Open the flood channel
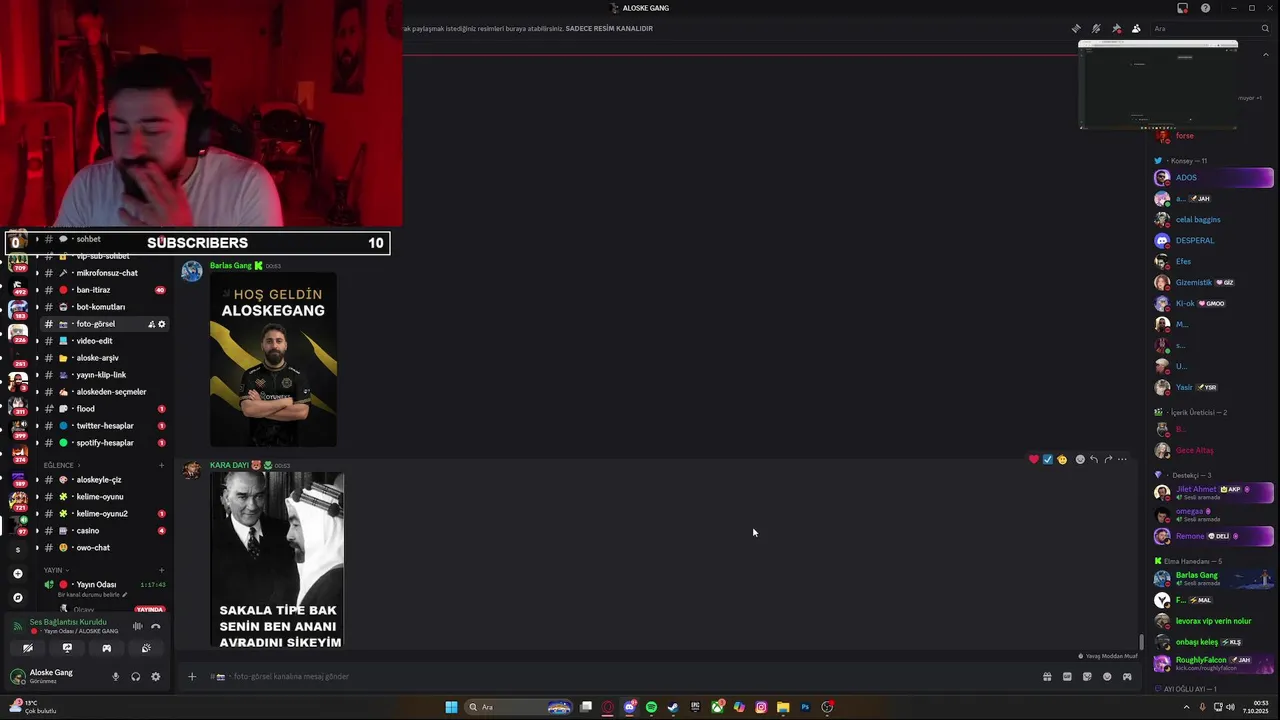 (x=104, y=409)
